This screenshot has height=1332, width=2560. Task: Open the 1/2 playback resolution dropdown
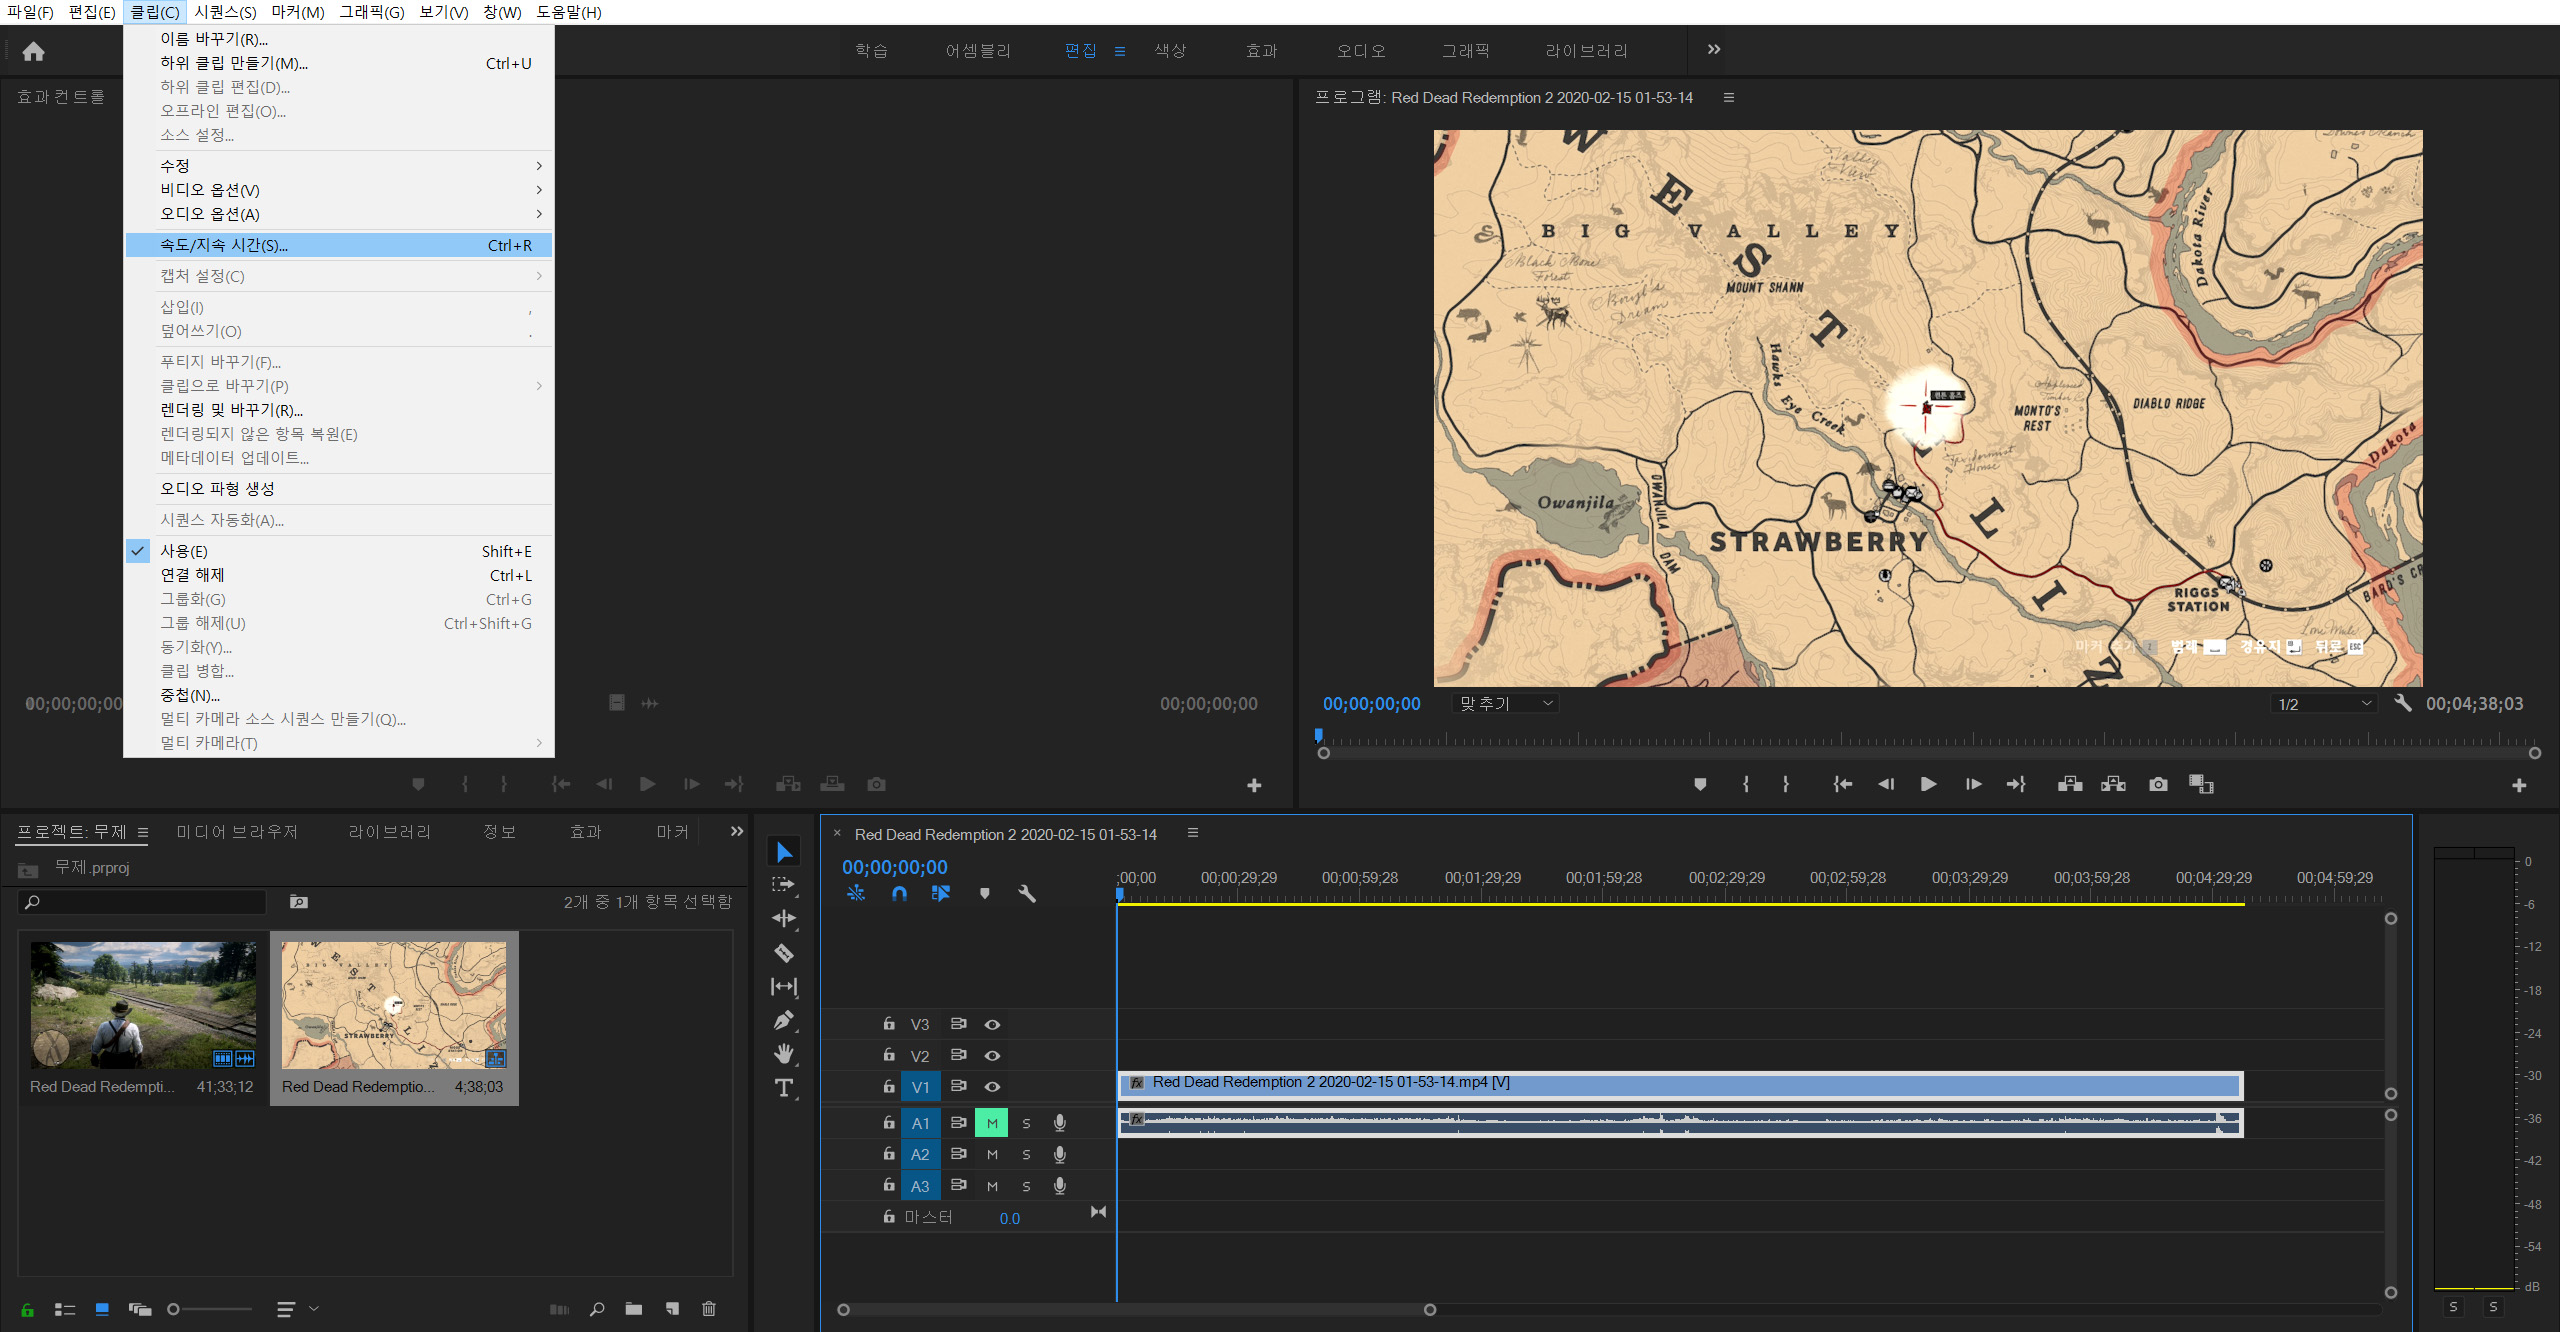(x=2324, y=703)
